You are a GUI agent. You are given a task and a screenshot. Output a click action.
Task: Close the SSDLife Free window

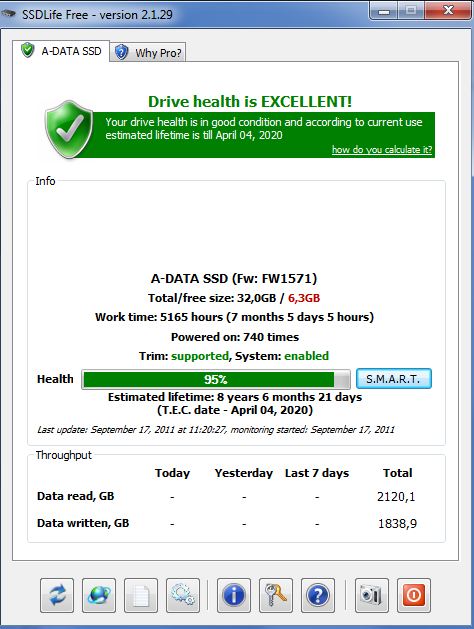tap(448, 10)
